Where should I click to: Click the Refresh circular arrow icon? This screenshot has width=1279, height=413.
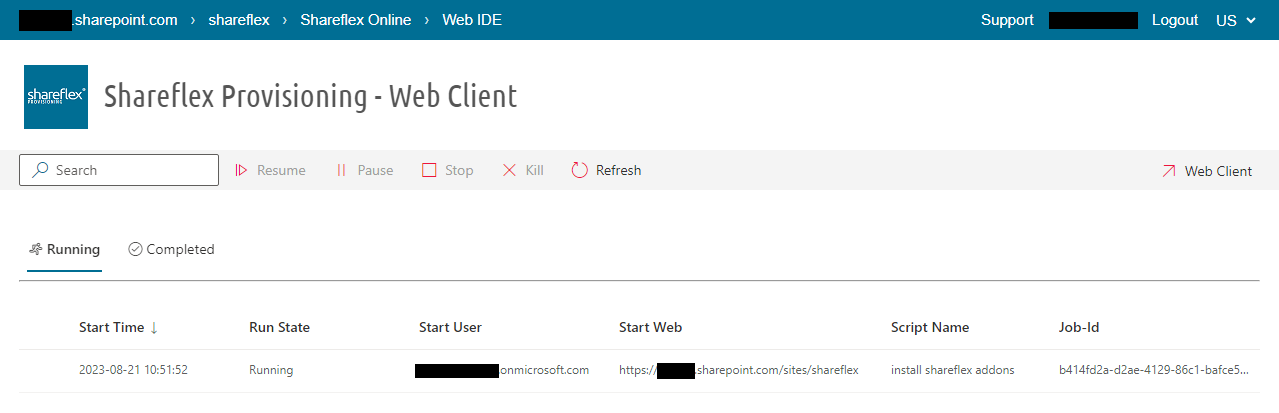point(579,170)
